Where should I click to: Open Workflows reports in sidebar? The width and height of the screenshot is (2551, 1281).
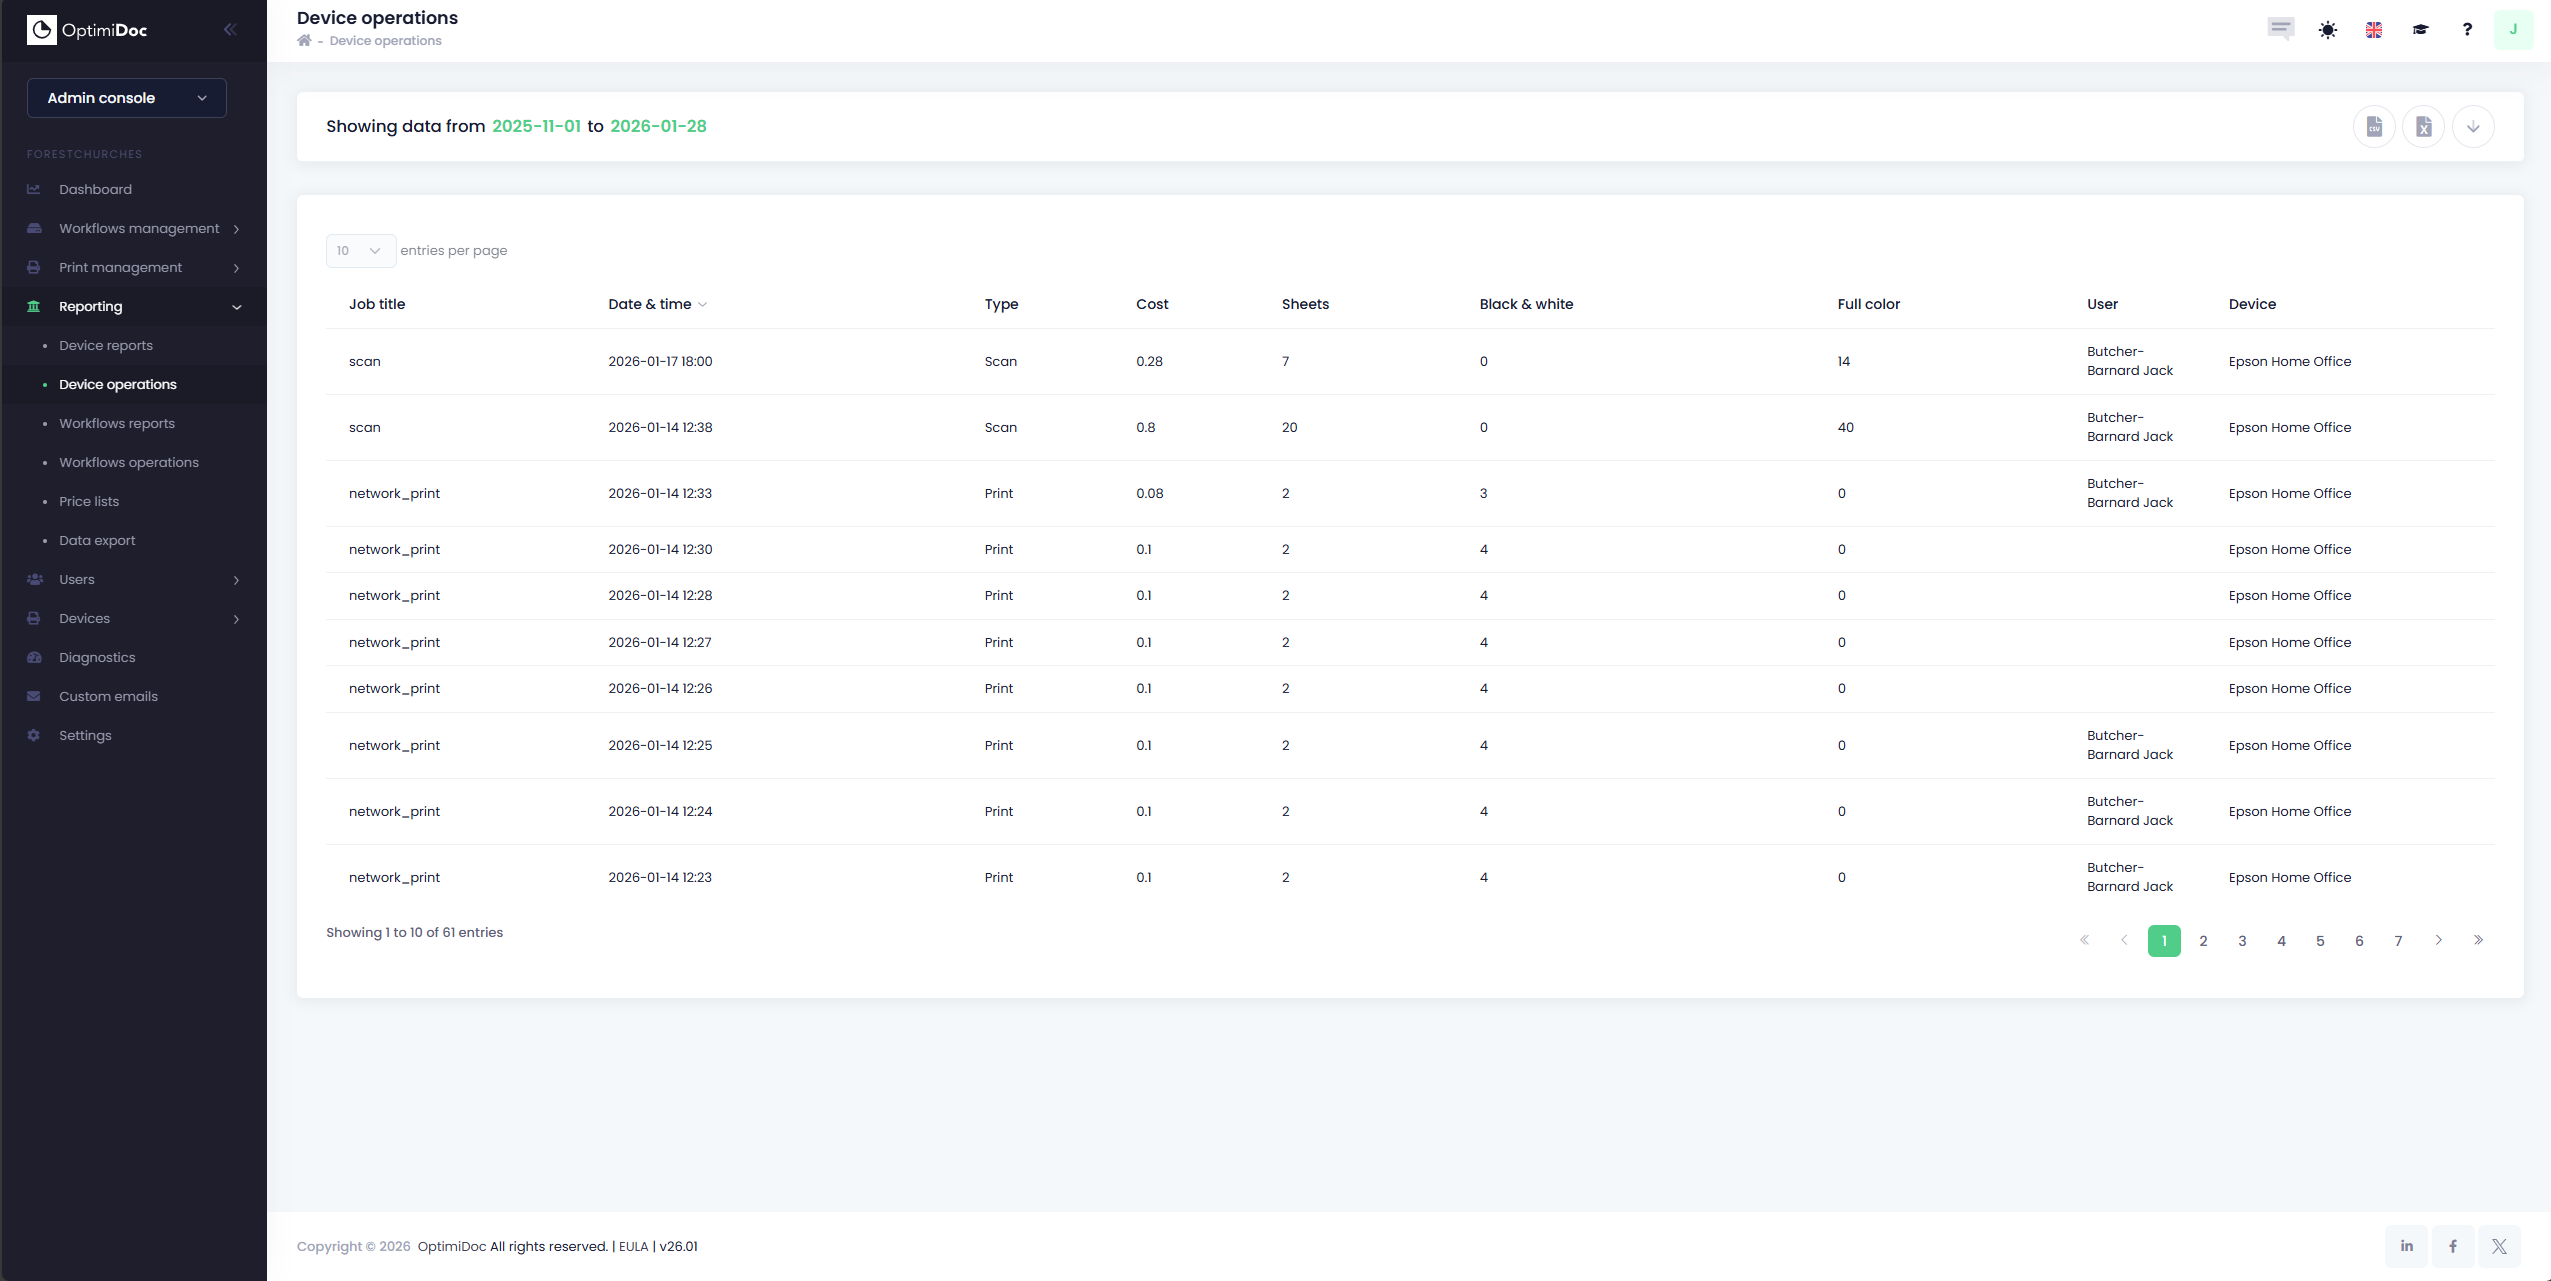117,423
